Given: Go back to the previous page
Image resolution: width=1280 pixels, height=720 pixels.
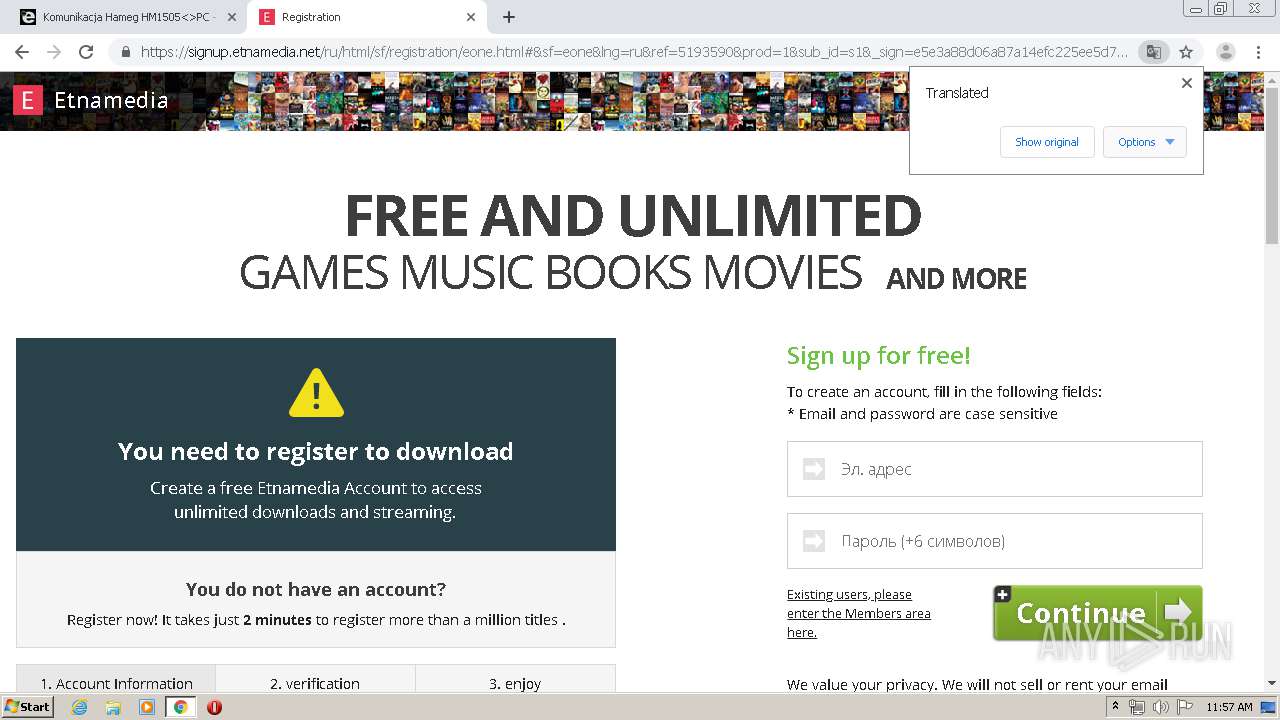Looking at the screenshot, I should pyautogui.click(x=22, y=52).
